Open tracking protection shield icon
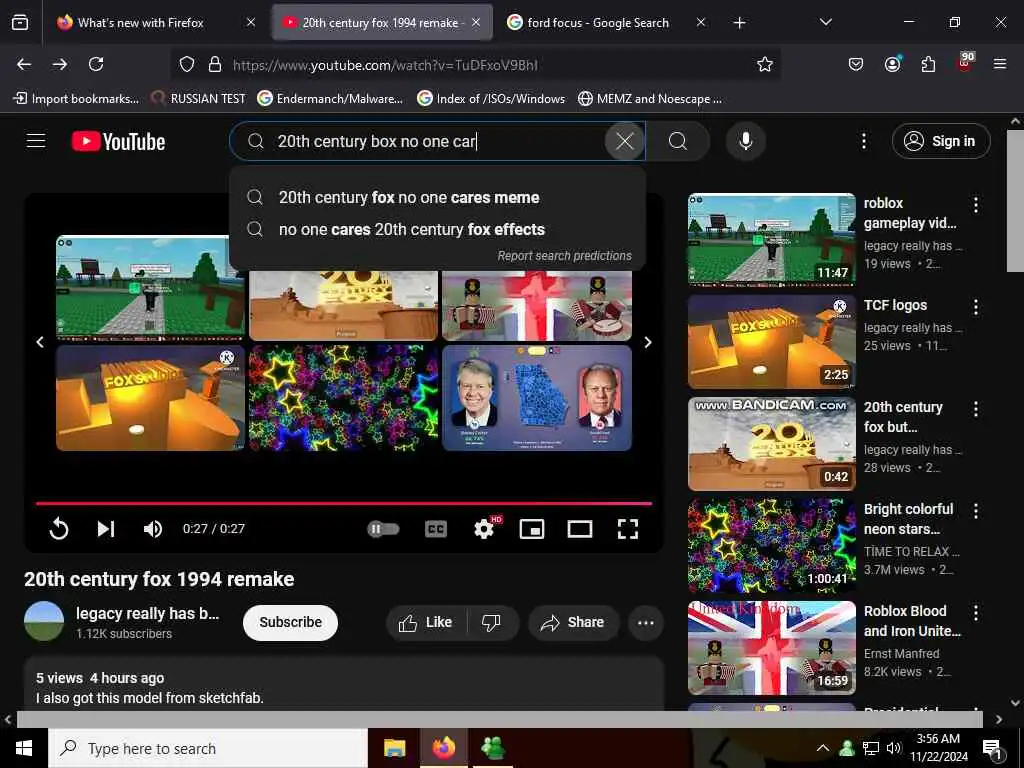The width and height of the screenshot is (1024, 768). (187, 64)
